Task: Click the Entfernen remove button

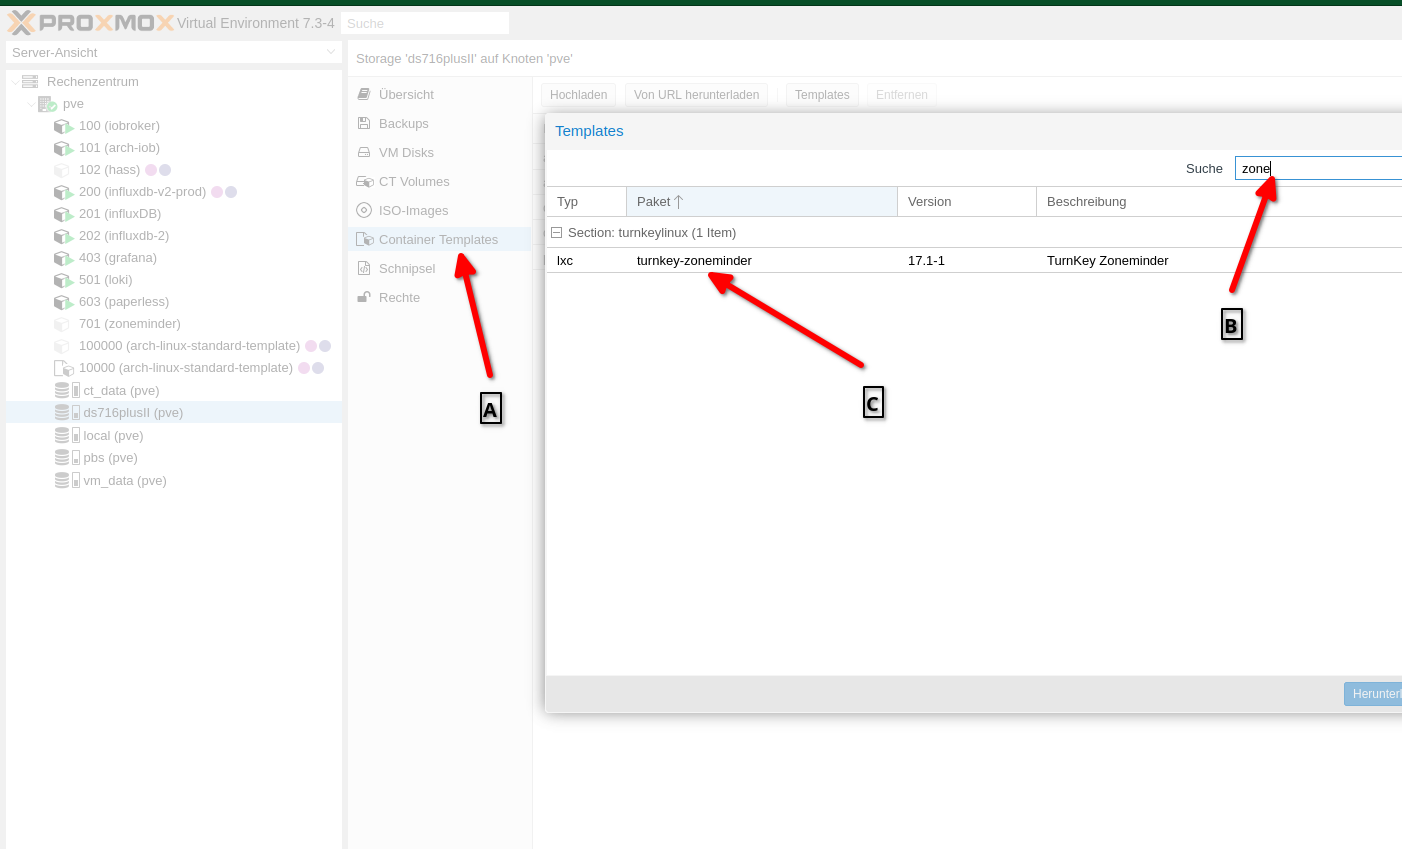Action: 902,95
